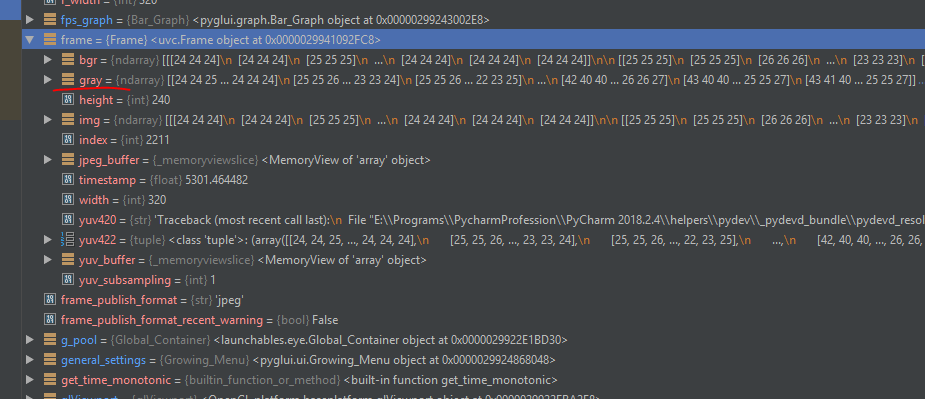
Task: Click the yuv422 tuple list icon
Action: pos(67,240)
